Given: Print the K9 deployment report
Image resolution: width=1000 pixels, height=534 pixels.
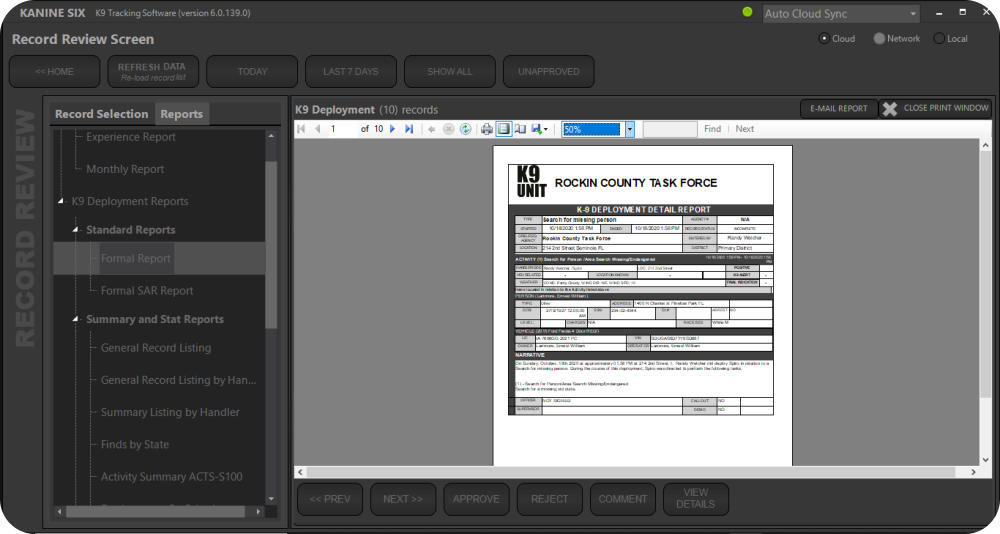Looking at the screenshot, I should (x=487, y=129).
